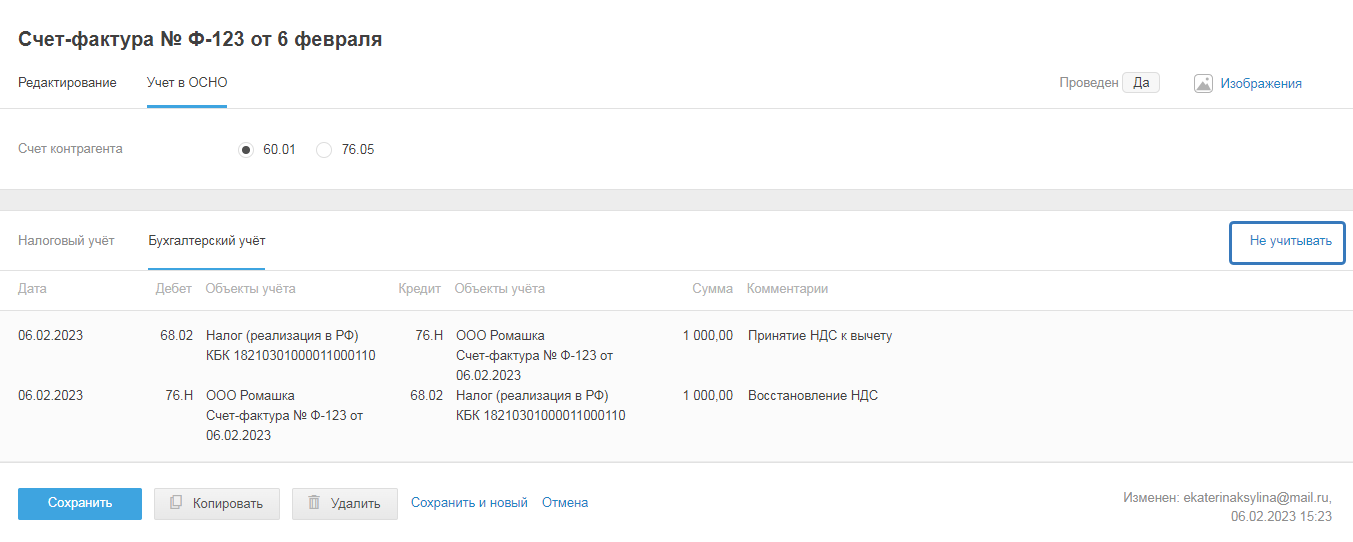The image size is (1353, 542).
Task: Click the images picture icon
Action: [x=1203, y=84]
